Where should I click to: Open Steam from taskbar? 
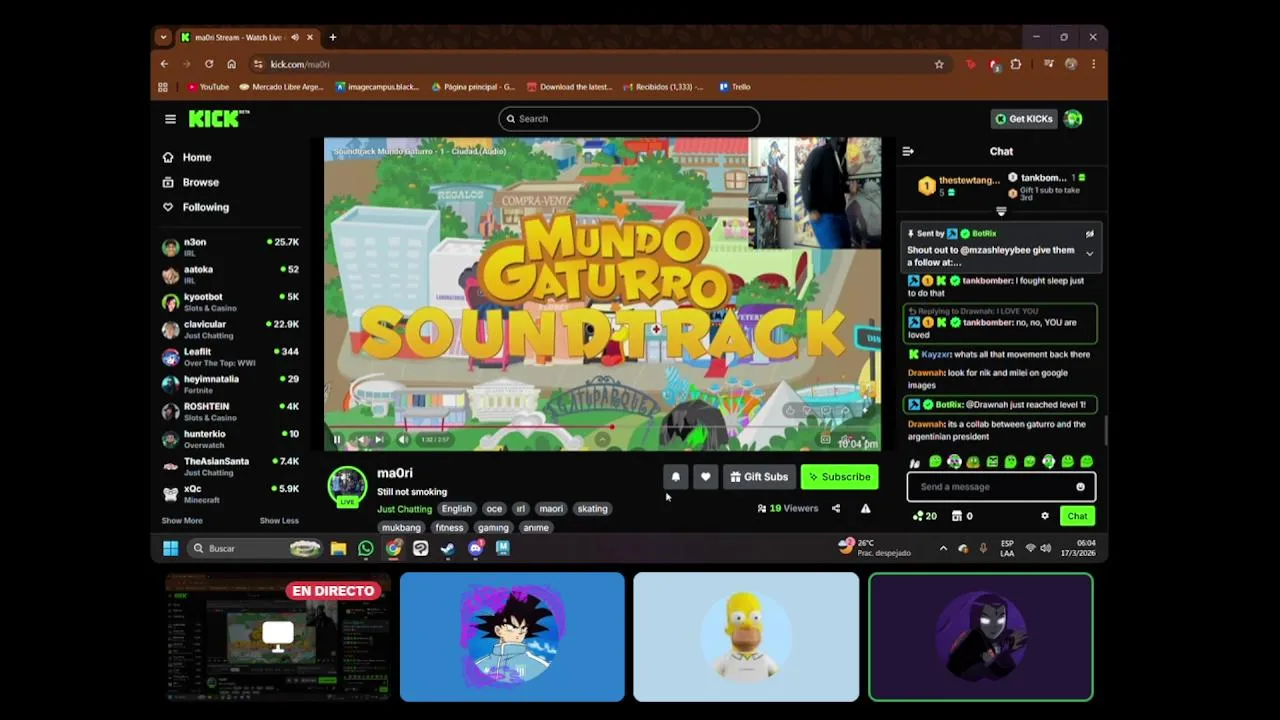pyautogui.click(x=447, y=548)
